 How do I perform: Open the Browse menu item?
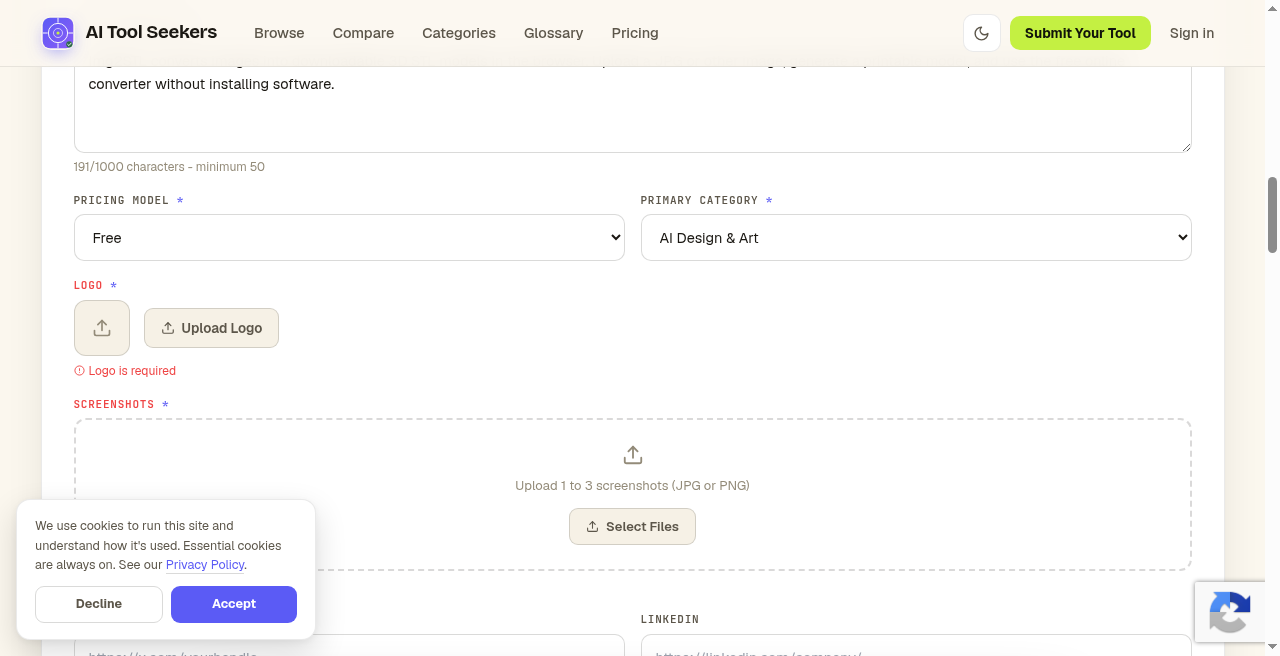(279, 33)
